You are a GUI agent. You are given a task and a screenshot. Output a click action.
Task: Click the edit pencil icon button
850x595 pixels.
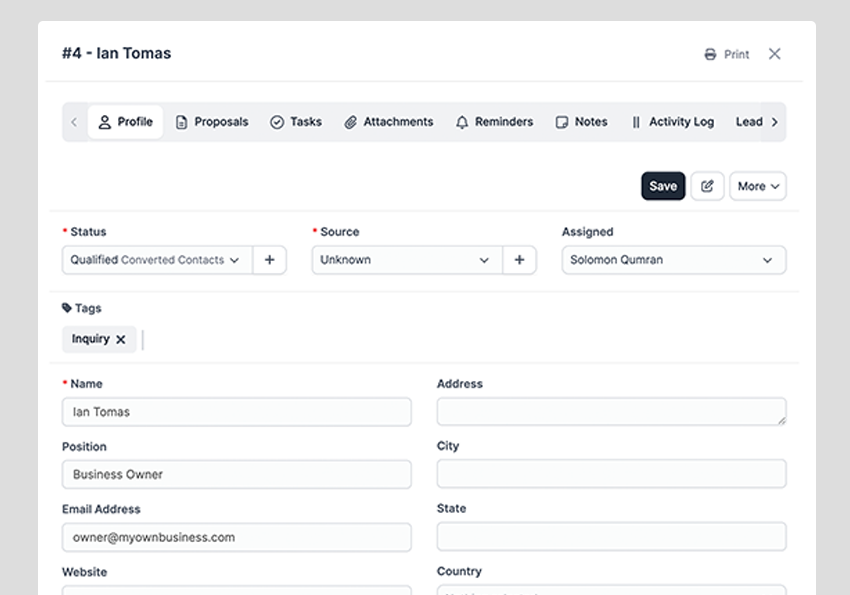tap(707, 186)
